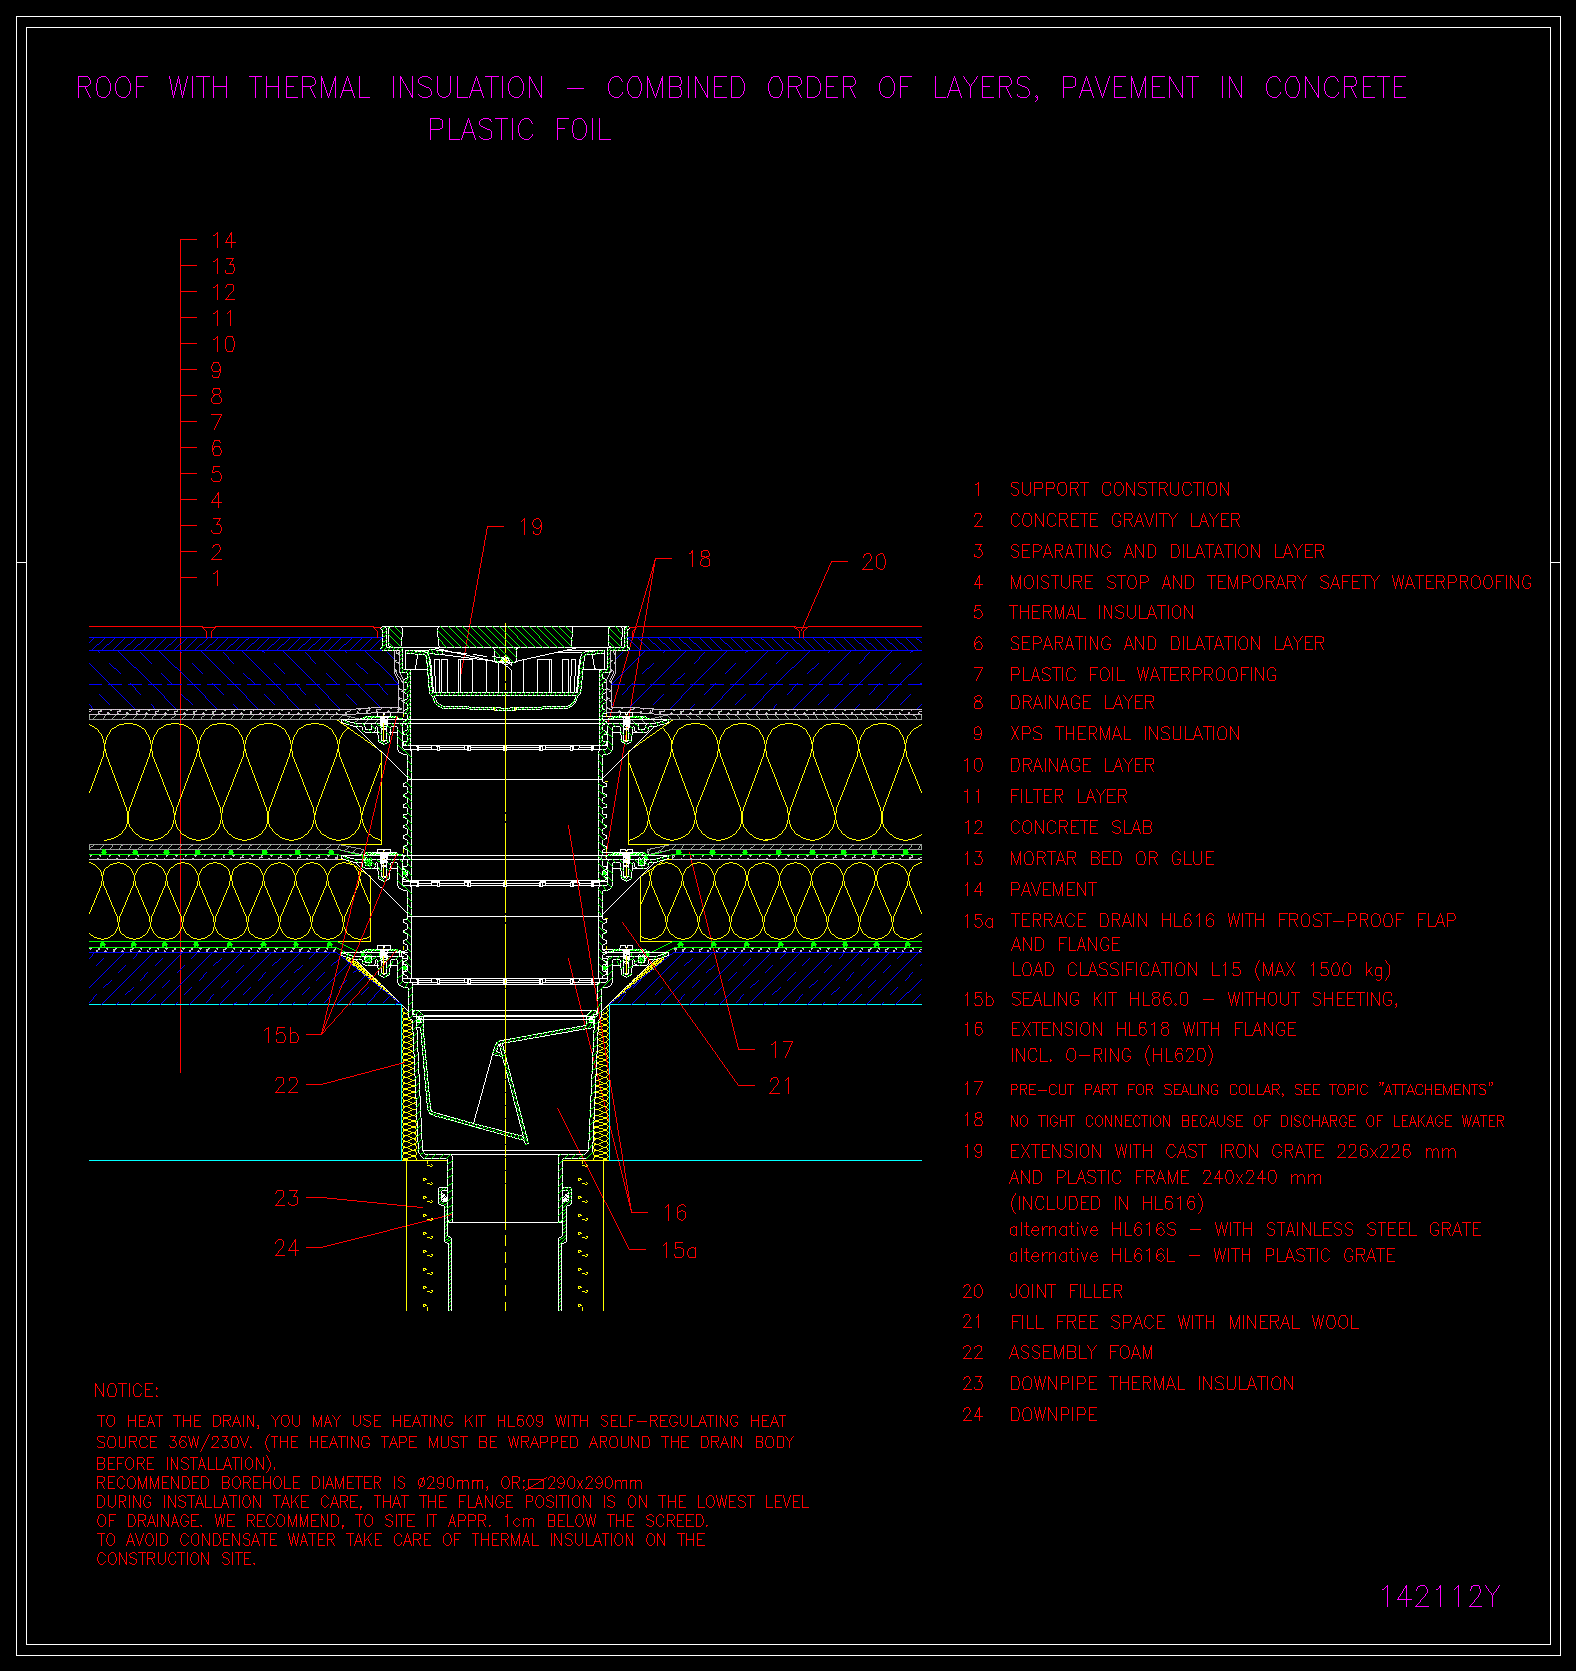The height and width of the screenshot is (1671, 1576).
Task: Select the 'PLASTIC FOIL WATERPROOFING' legend text
Action: tap(1143, 675)
